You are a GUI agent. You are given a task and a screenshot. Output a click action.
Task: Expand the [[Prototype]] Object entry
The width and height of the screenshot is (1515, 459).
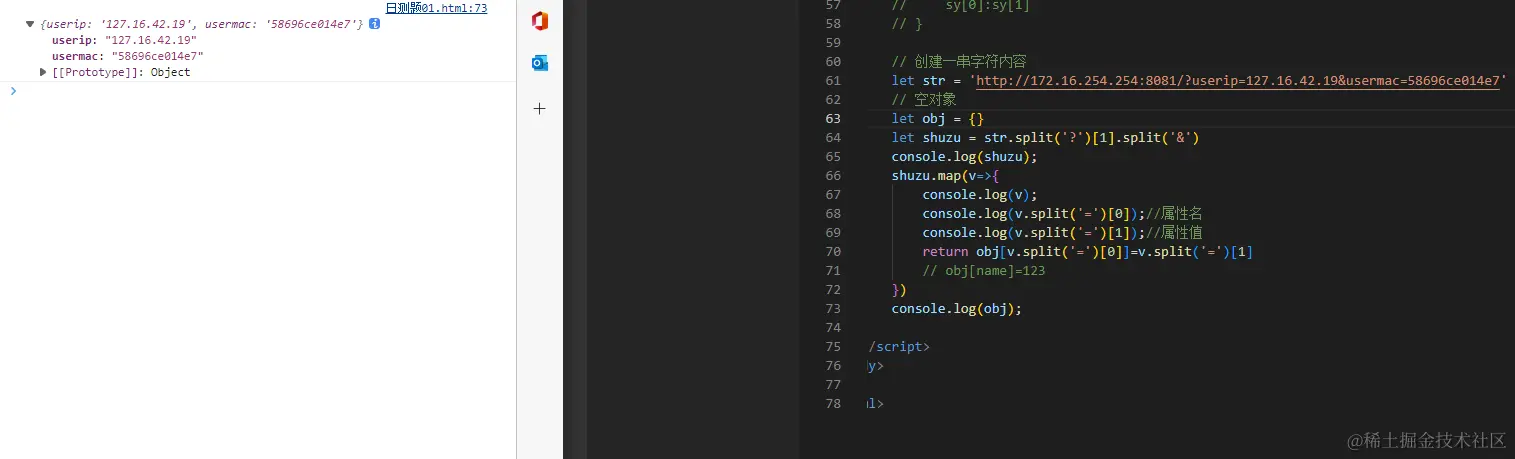44,72
